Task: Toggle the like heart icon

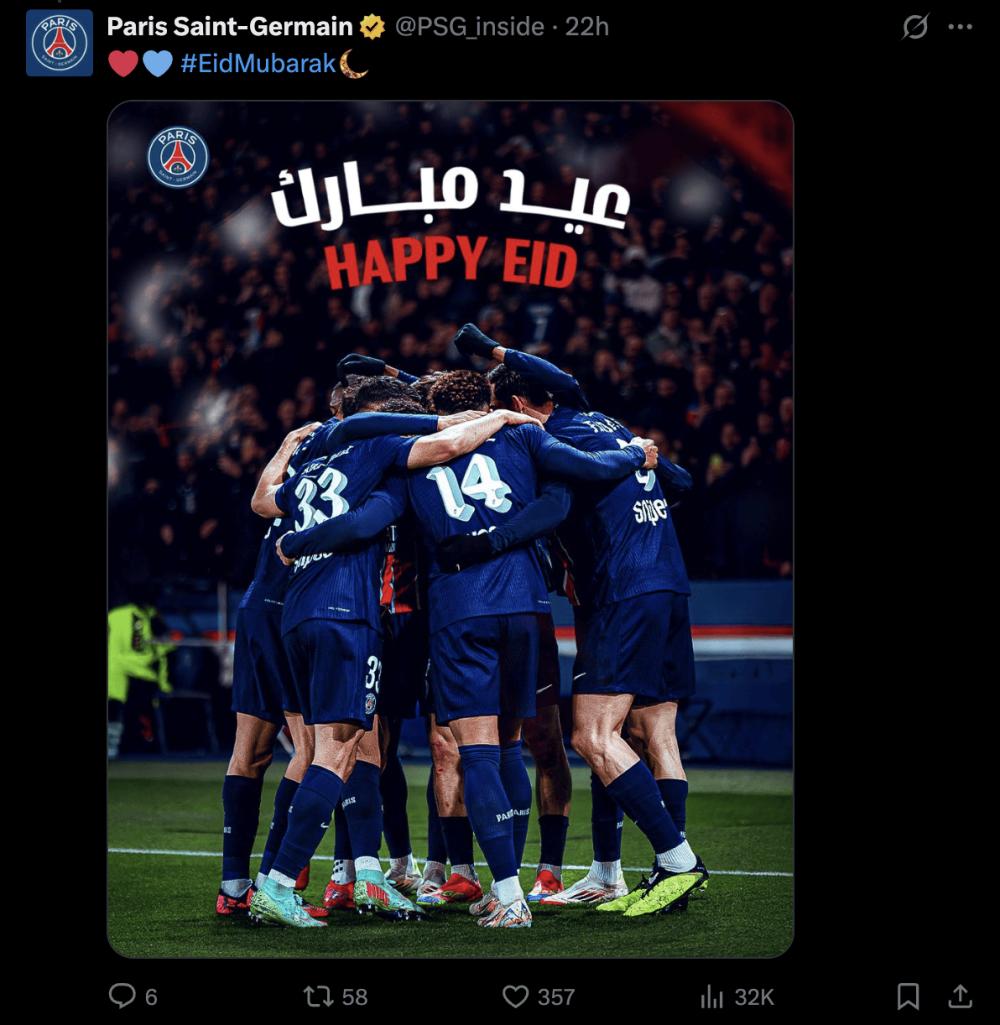Action: (515, 996)
